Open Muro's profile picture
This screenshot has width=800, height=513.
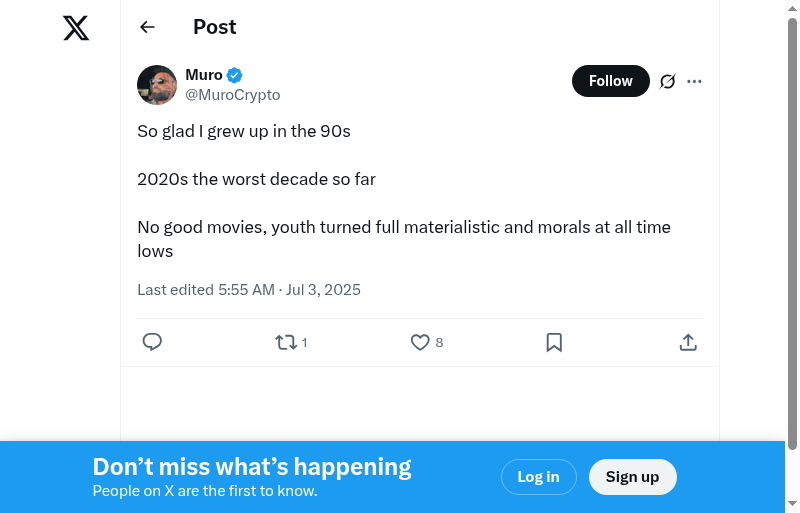coord(157,85)
